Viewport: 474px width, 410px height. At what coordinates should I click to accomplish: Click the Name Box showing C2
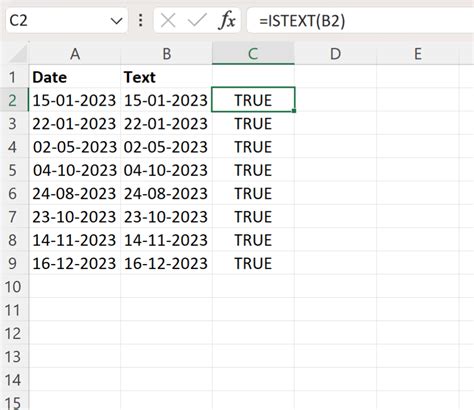coord(67,21)
